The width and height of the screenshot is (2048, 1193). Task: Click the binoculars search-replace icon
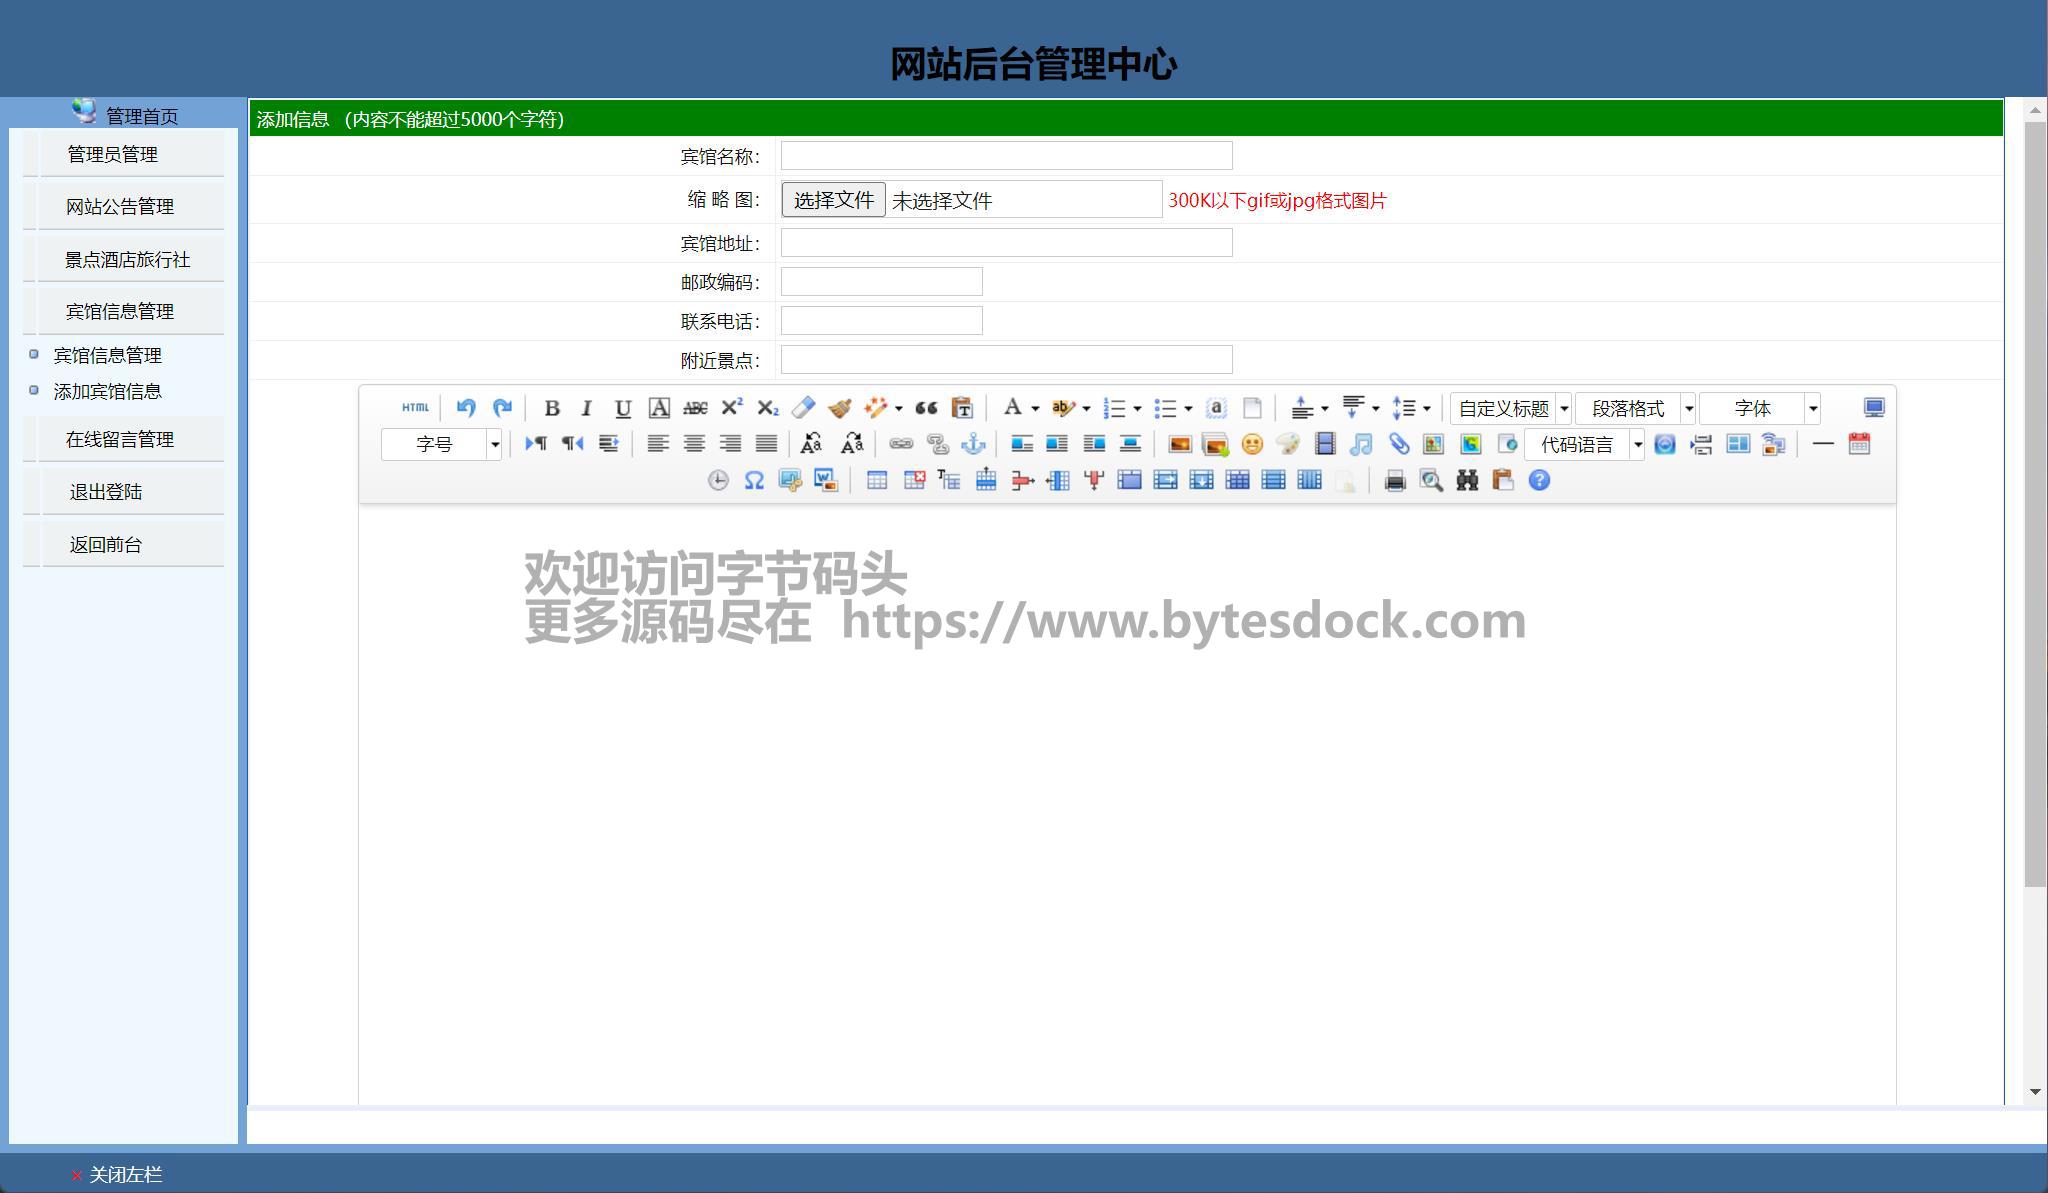1467,481
